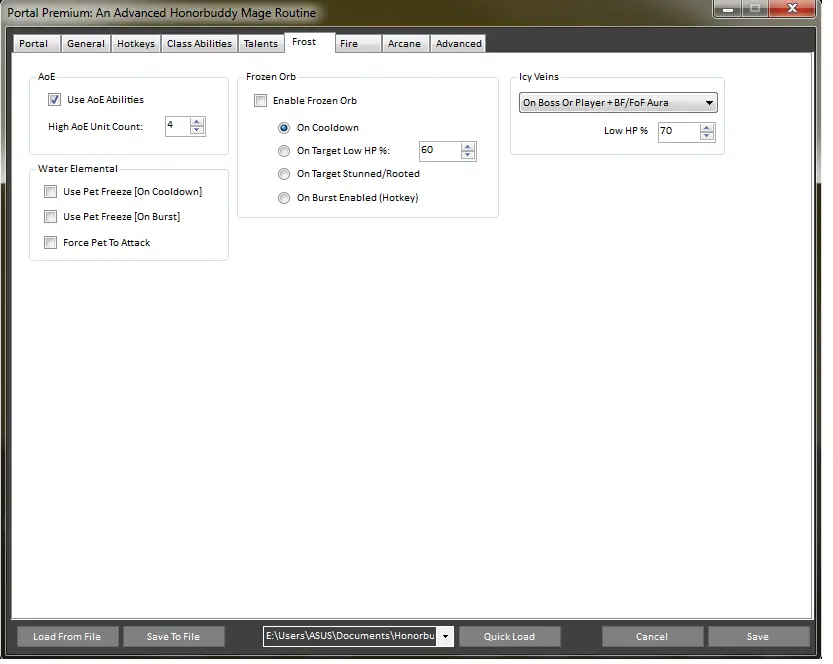
Task: Go to the Talents tab
Action: click(260, 44)
